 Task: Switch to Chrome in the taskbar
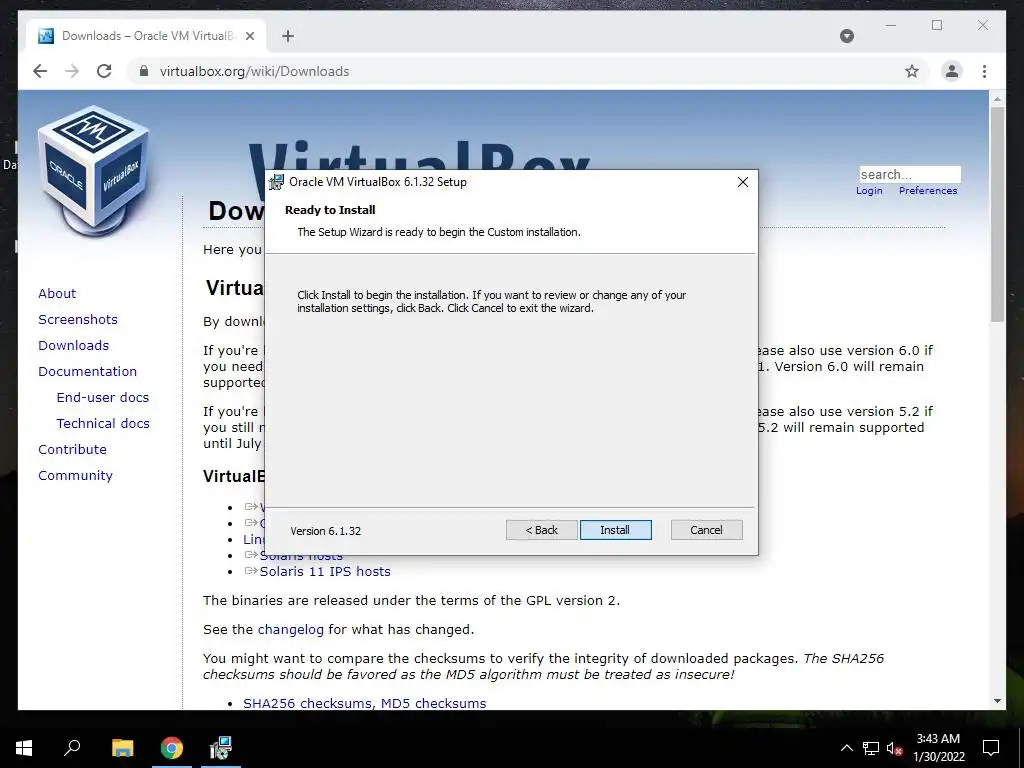[x=172, y=748]
